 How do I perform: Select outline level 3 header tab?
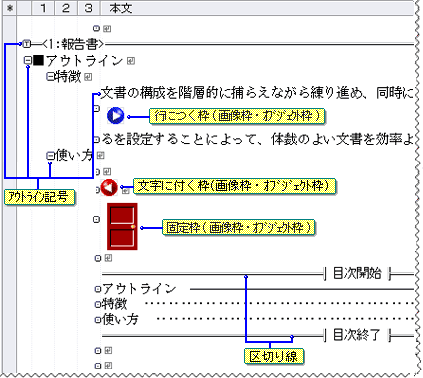tap(88, 8)
